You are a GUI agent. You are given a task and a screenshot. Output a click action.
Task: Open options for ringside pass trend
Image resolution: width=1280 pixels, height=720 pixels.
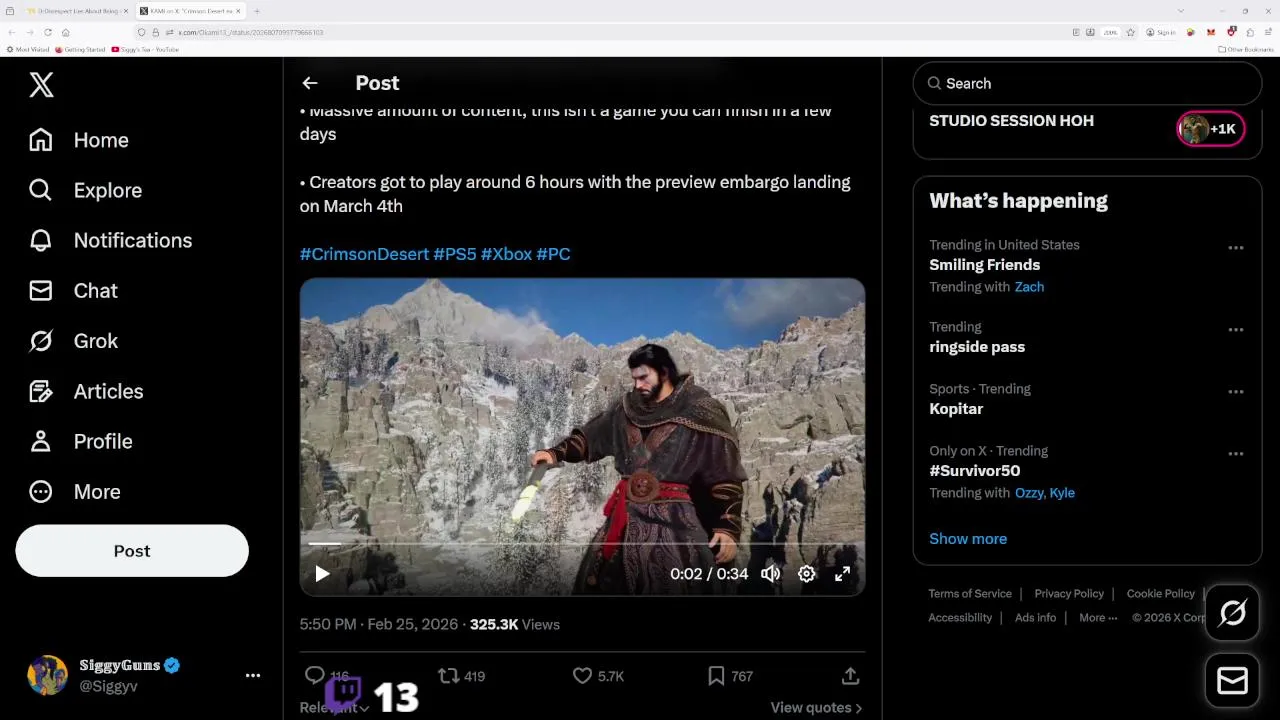coord(1236,330)
